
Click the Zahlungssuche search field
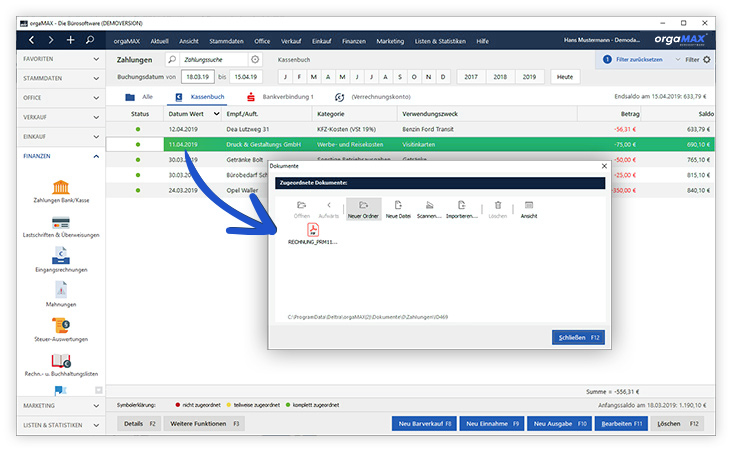tap(214, 59)
